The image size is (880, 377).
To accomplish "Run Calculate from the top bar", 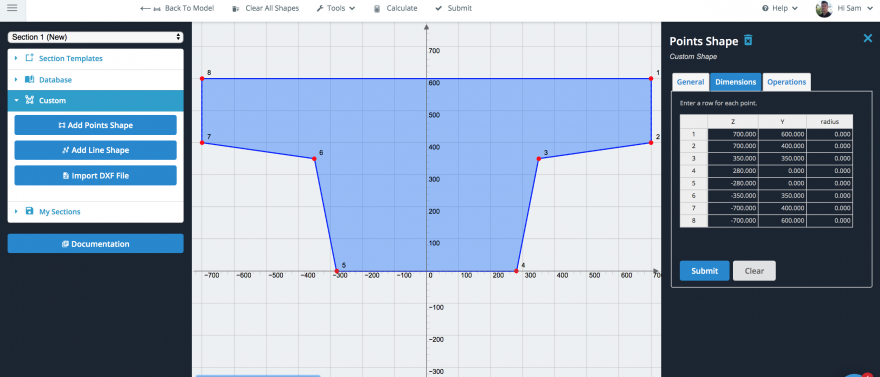I will click(x=395, y=8).
